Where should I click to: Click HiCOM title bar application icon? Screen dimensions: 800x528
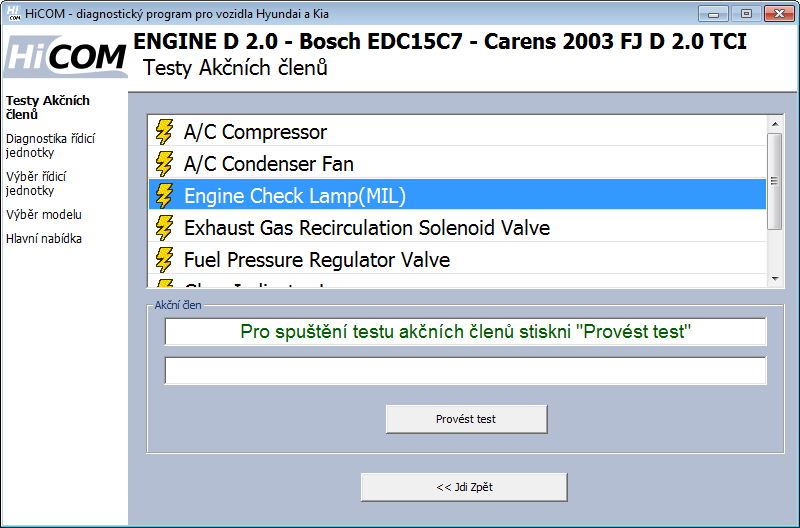click(14, 13)
